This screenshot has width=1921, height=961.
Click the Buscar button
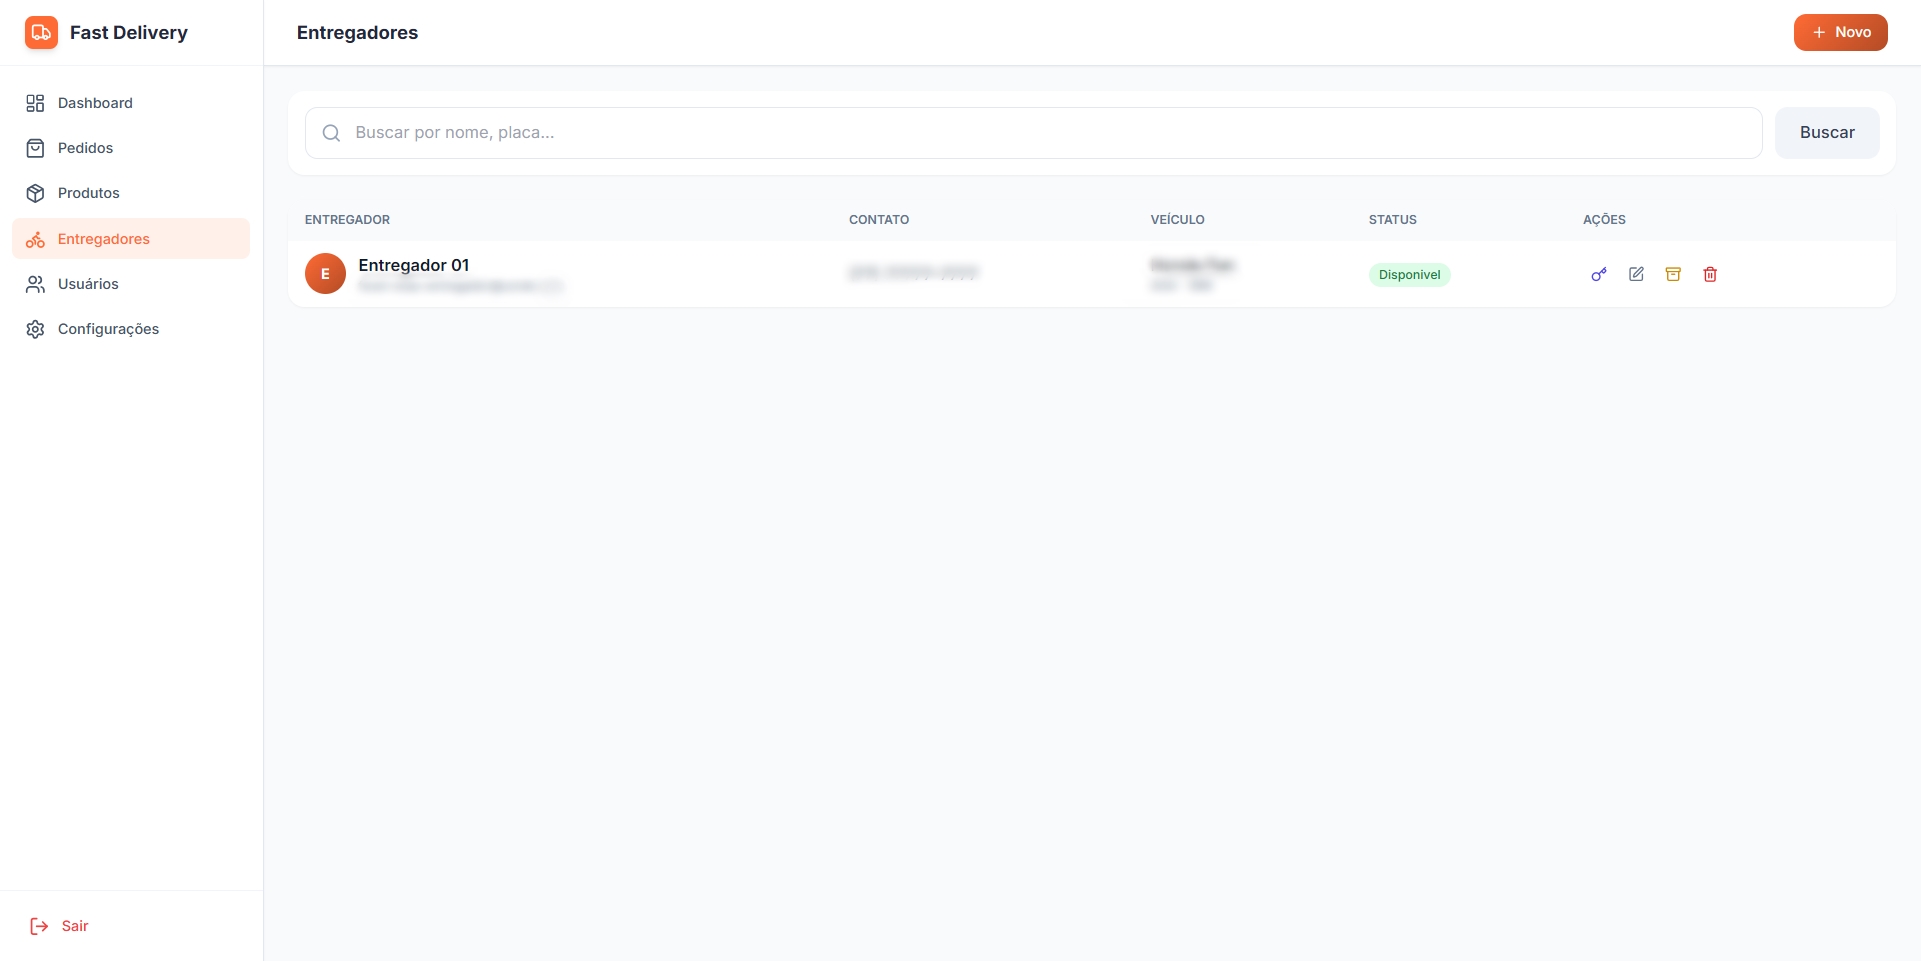coord(1826,133)
